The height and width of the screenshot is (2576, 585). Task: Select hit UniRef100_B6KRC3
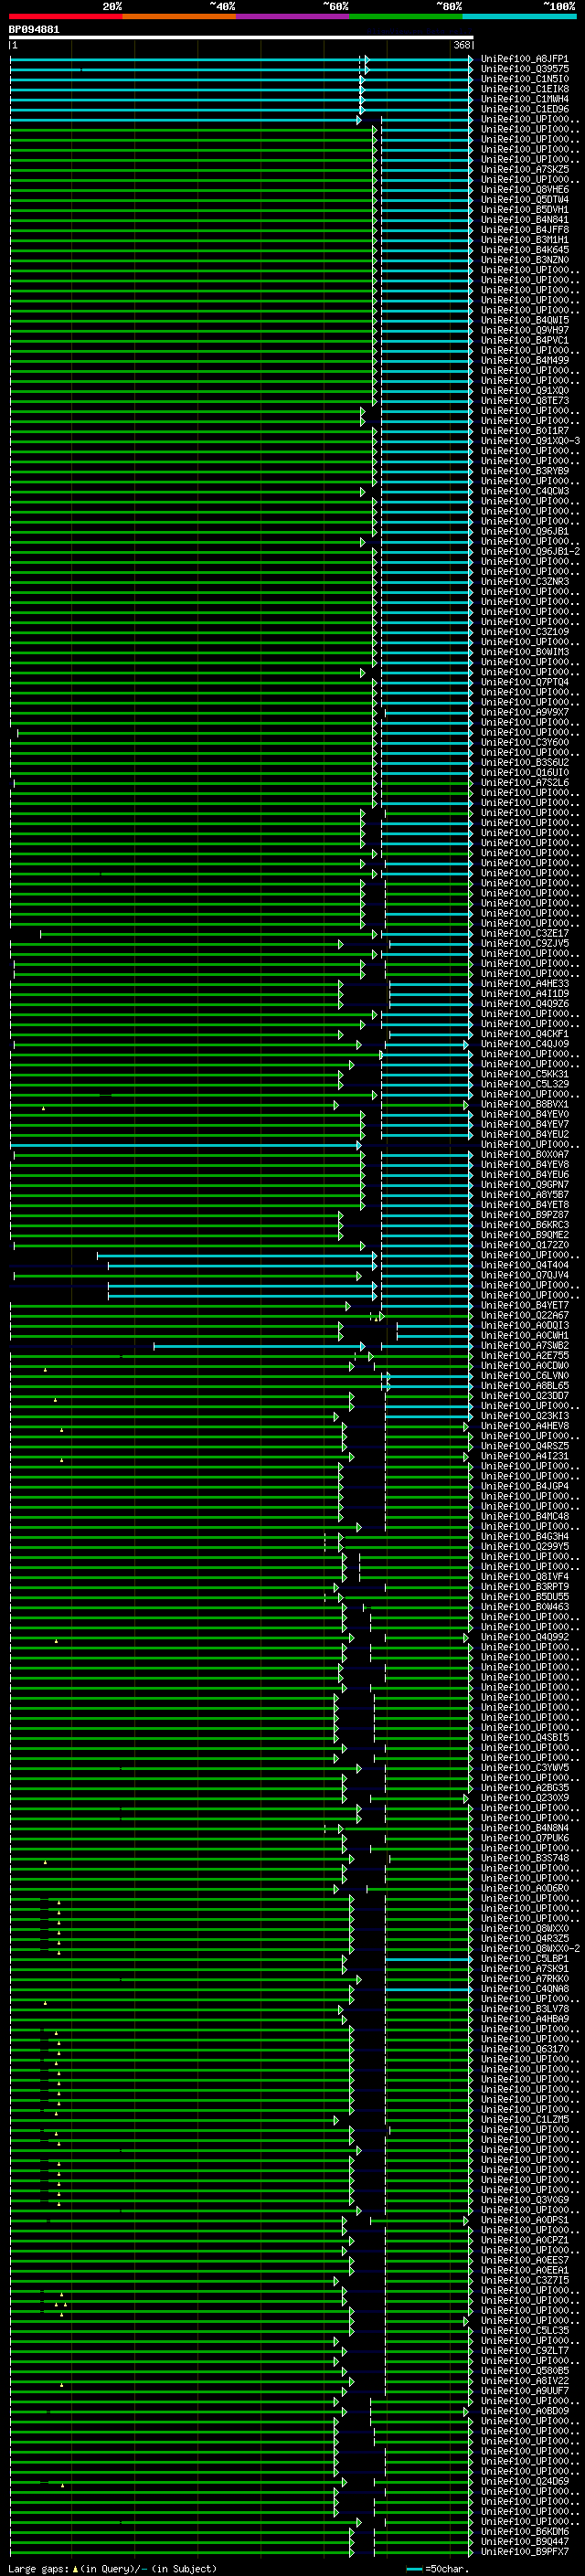tap(525, 1225)
